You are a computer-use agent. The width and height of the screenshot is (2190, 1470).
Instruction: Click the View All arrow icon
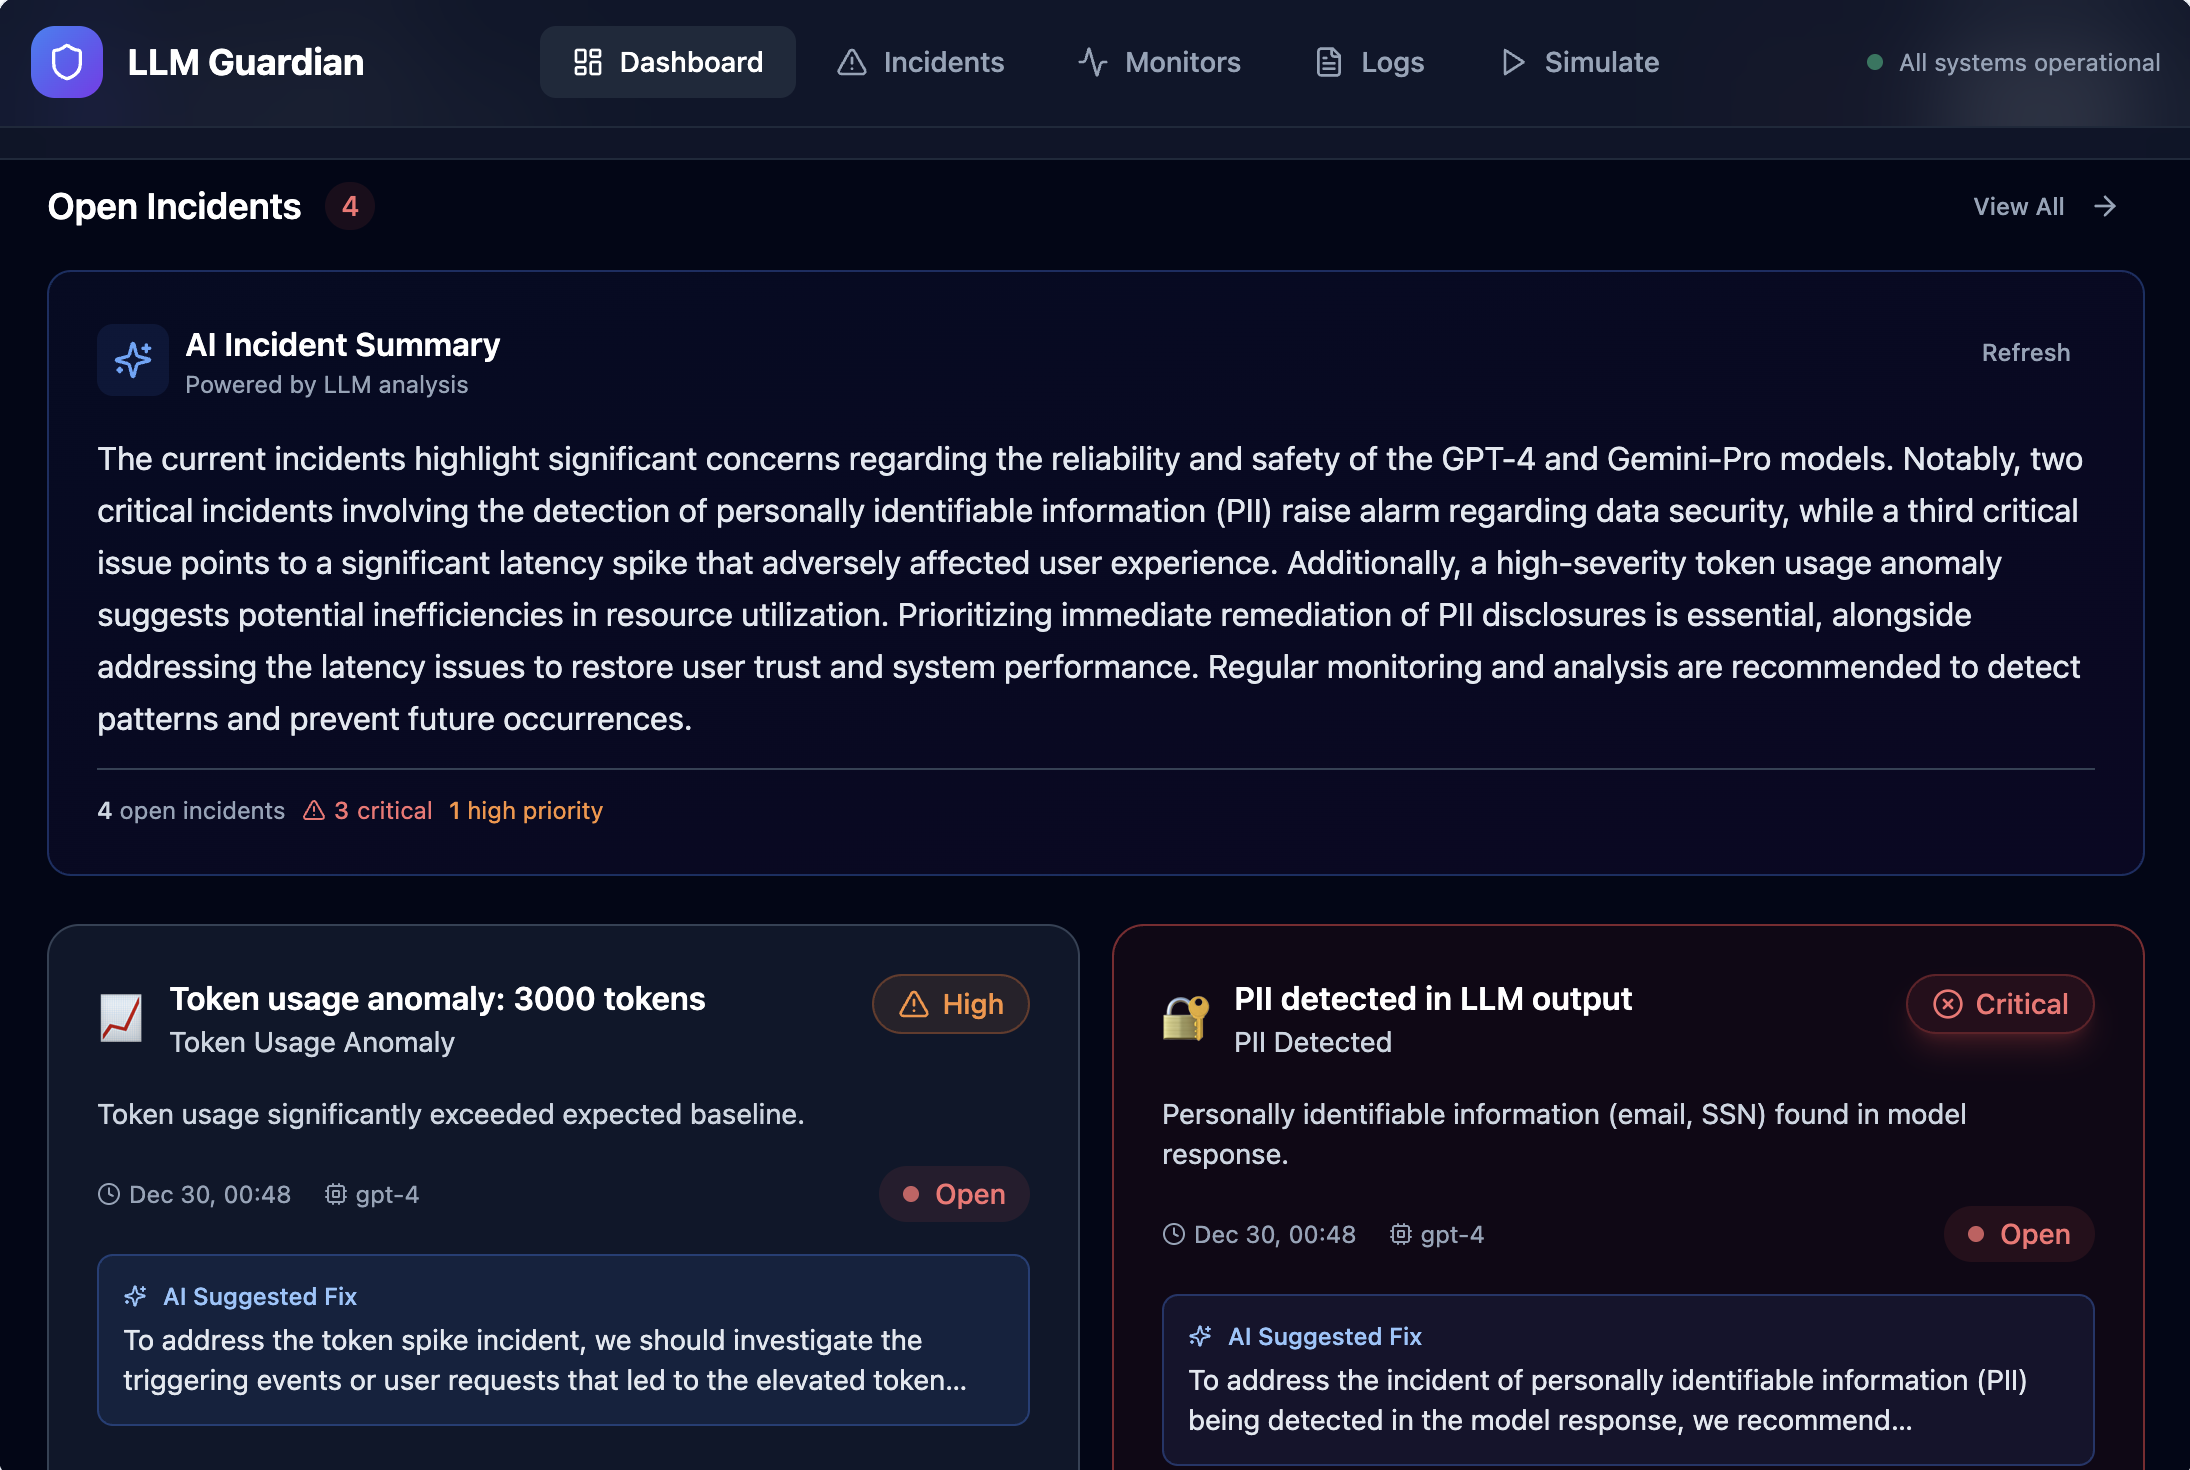pyautogui.click(x=2105, y=206)
